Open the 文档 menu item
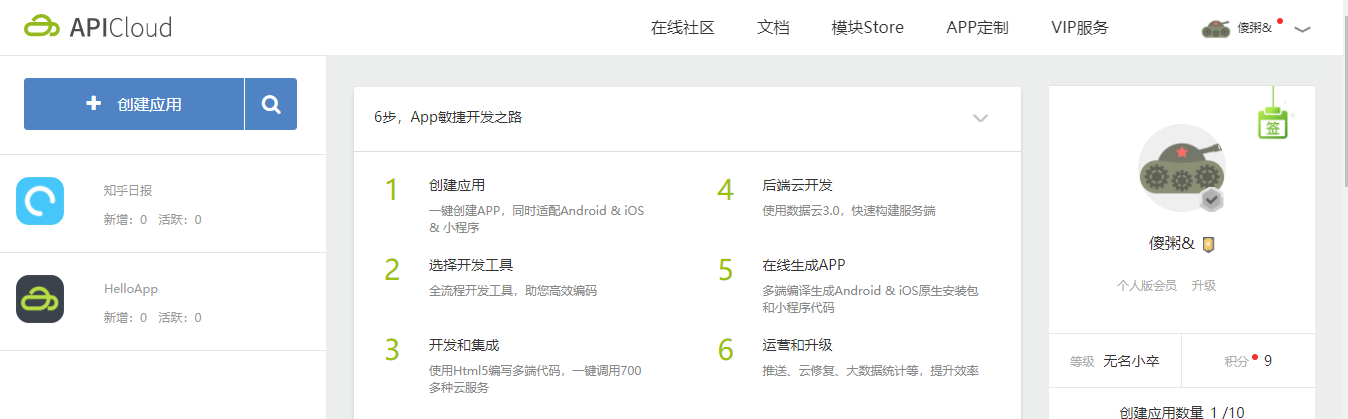Screen dimensions: 1348x419 tap(773, 28)
